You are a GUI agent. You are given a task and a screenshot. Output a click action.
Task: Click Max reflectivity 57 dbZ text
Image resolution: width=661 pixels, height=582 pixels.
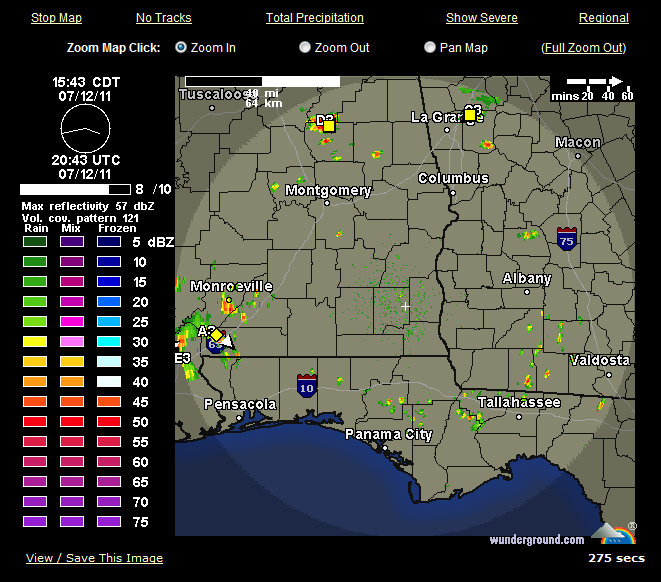pos(88,206)
